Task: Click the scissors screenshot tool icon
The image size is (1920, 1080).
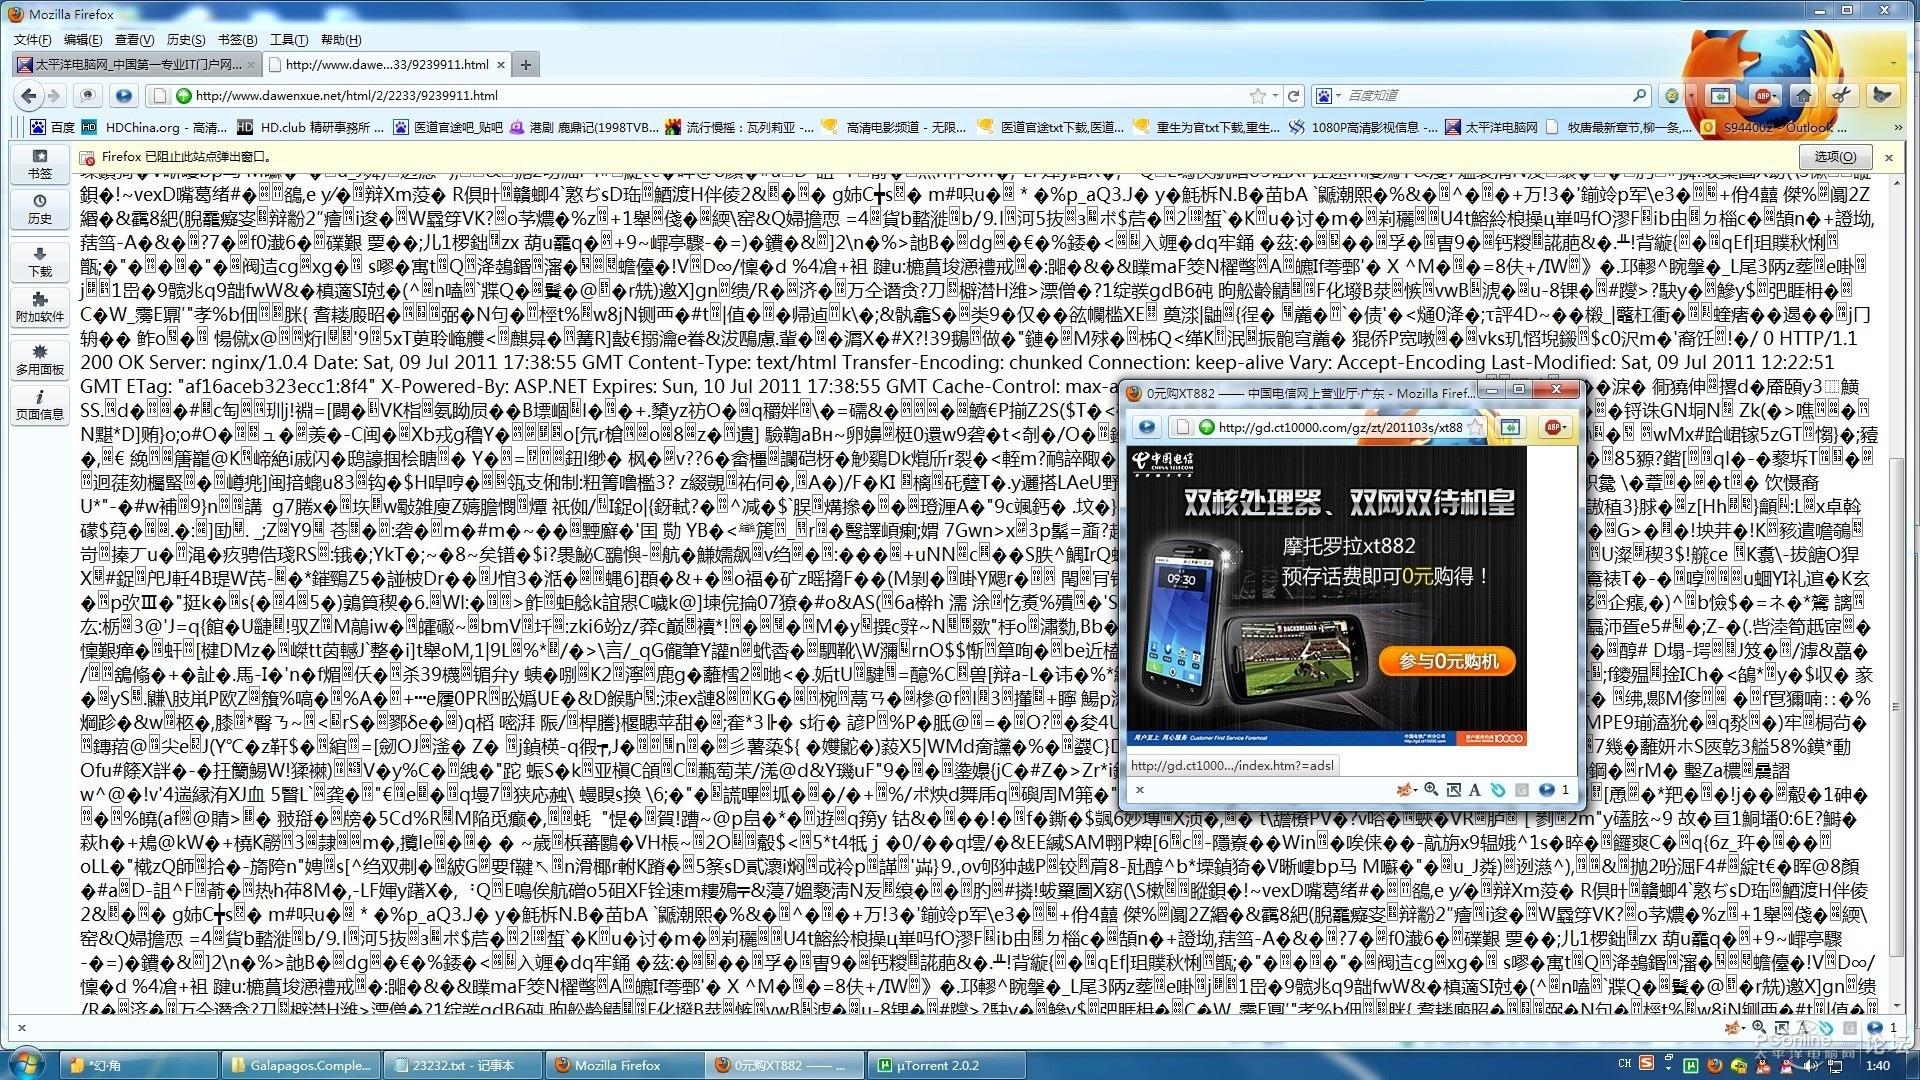Action: 1840,96
